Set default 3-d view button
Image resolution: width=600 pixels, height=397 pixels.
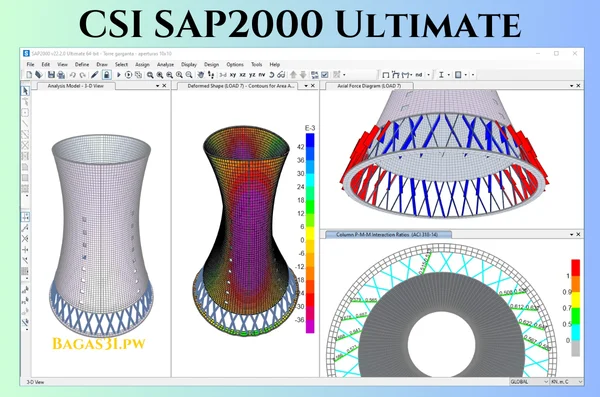point(223,75)
